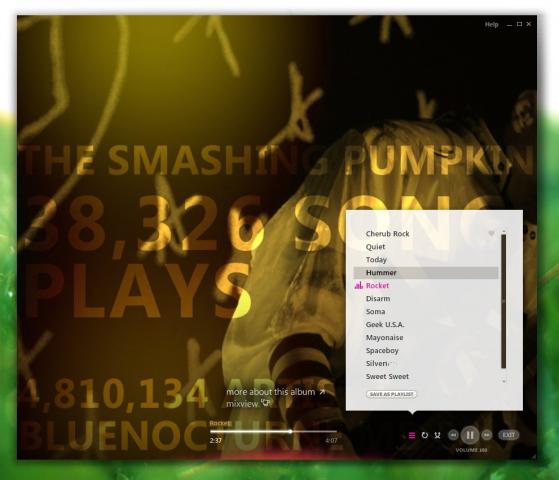
Task: Exit the now playing view
Action: 508,435
